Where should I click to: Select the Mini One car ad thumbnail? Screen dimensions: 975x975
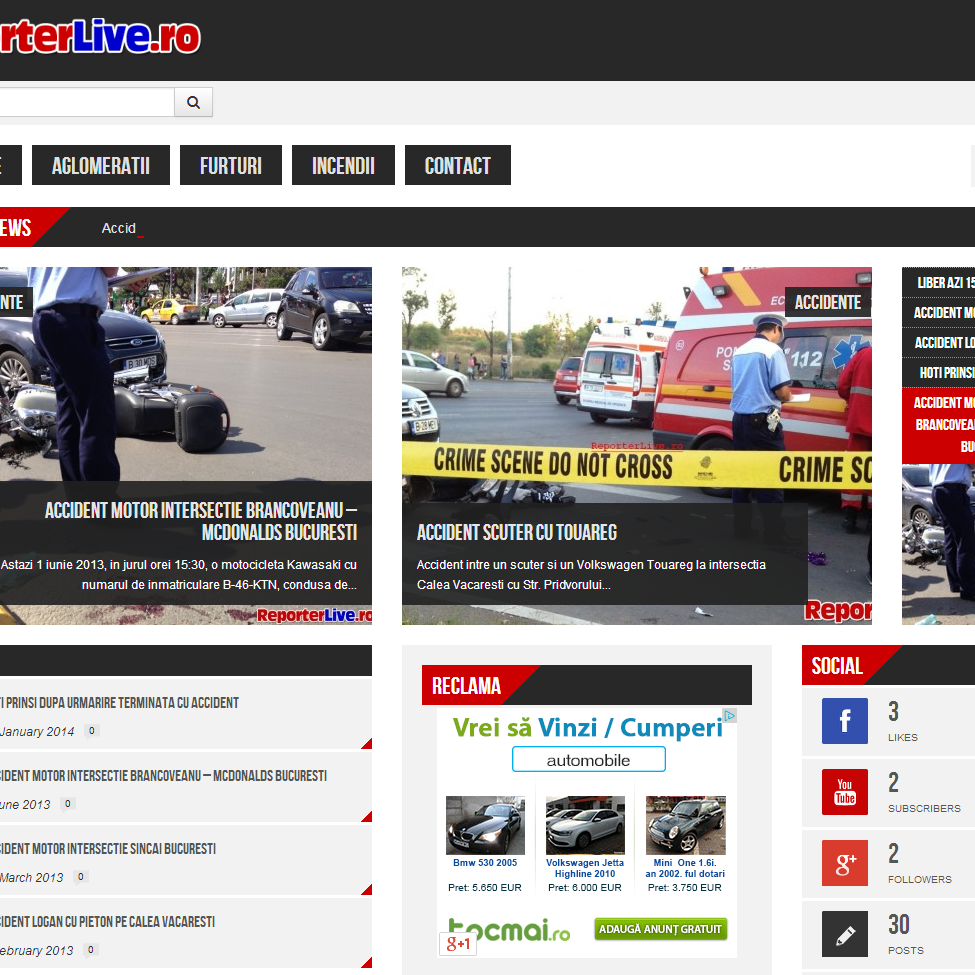point(685,825)
